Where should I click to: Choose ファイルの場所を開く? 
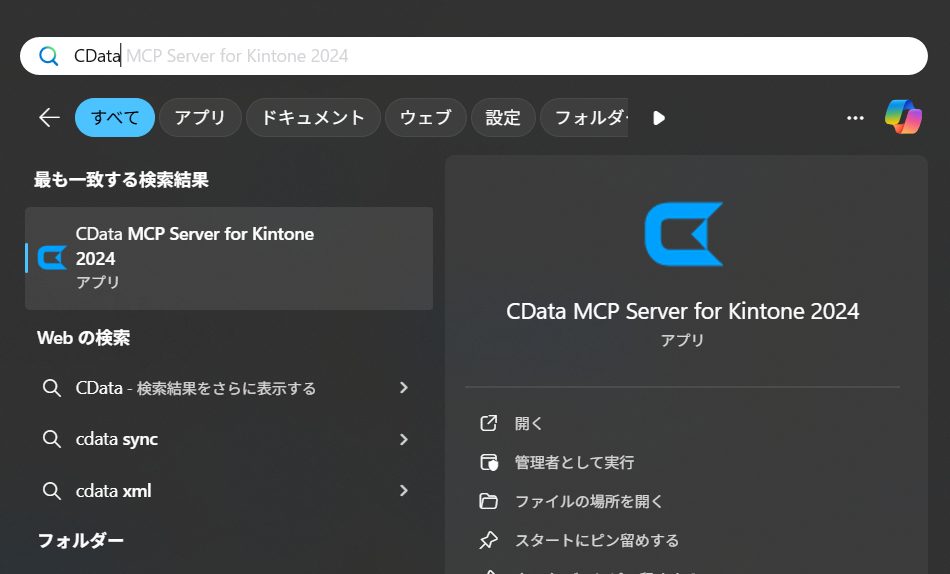click(x=589, y=501)
